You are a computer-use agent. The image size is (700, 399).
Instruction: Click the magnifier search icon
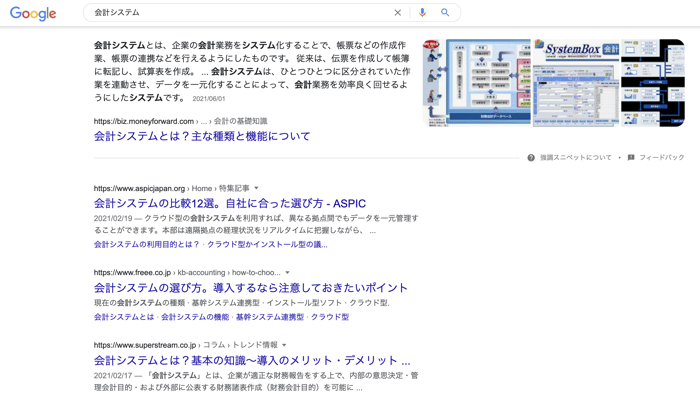pos(445,12)
